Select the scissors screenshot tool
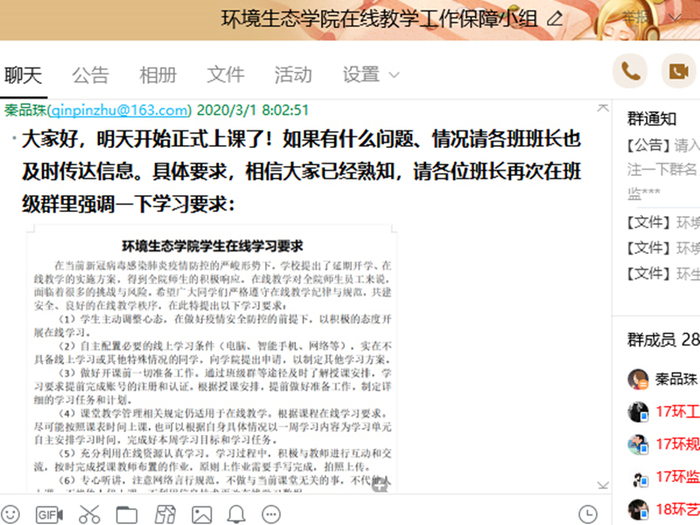700x525 pixels. click(x=89, y=515)
